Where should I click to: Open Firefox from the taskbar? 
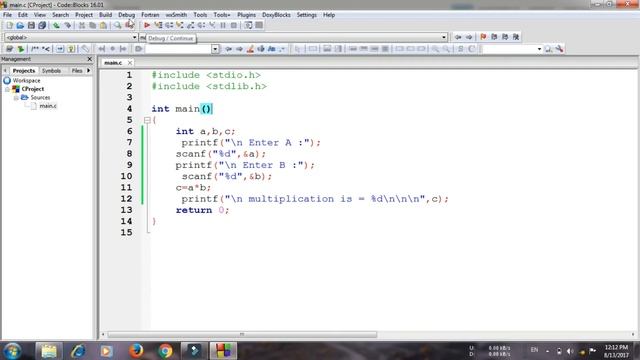pyautogui.click(x=136, y=351)
